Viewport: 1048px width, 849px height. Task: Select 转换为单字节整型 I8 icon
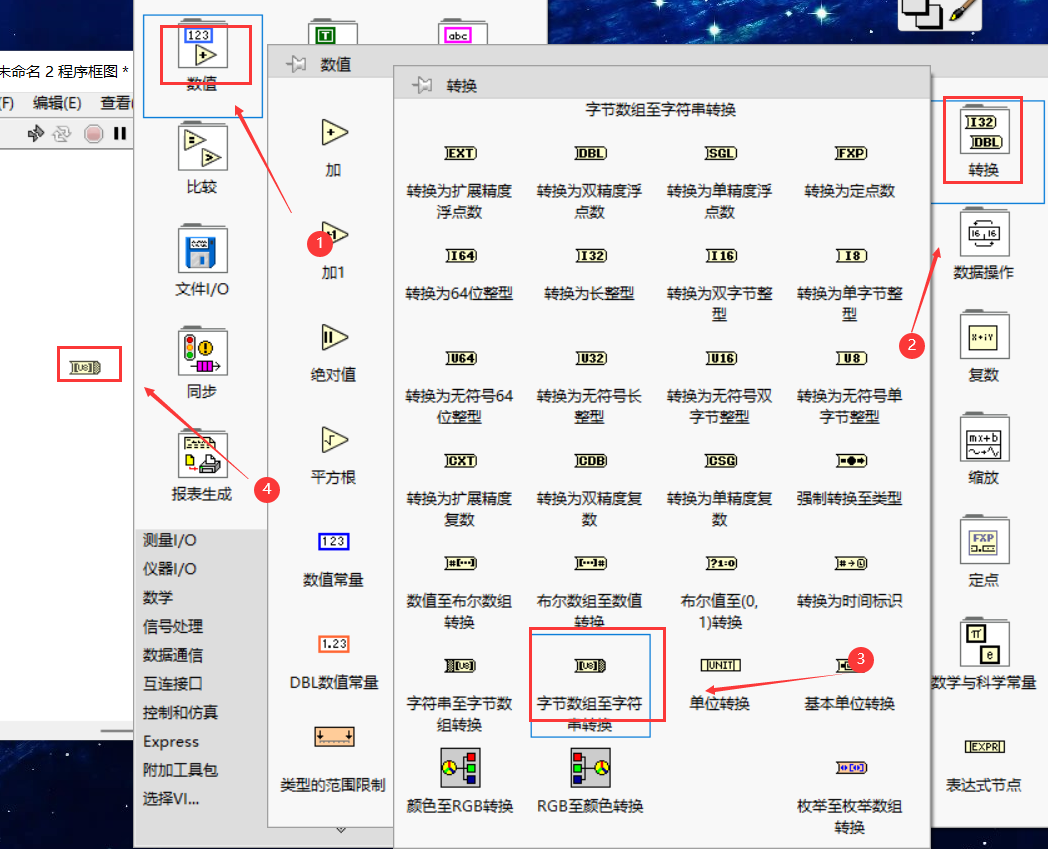(851, 255)
